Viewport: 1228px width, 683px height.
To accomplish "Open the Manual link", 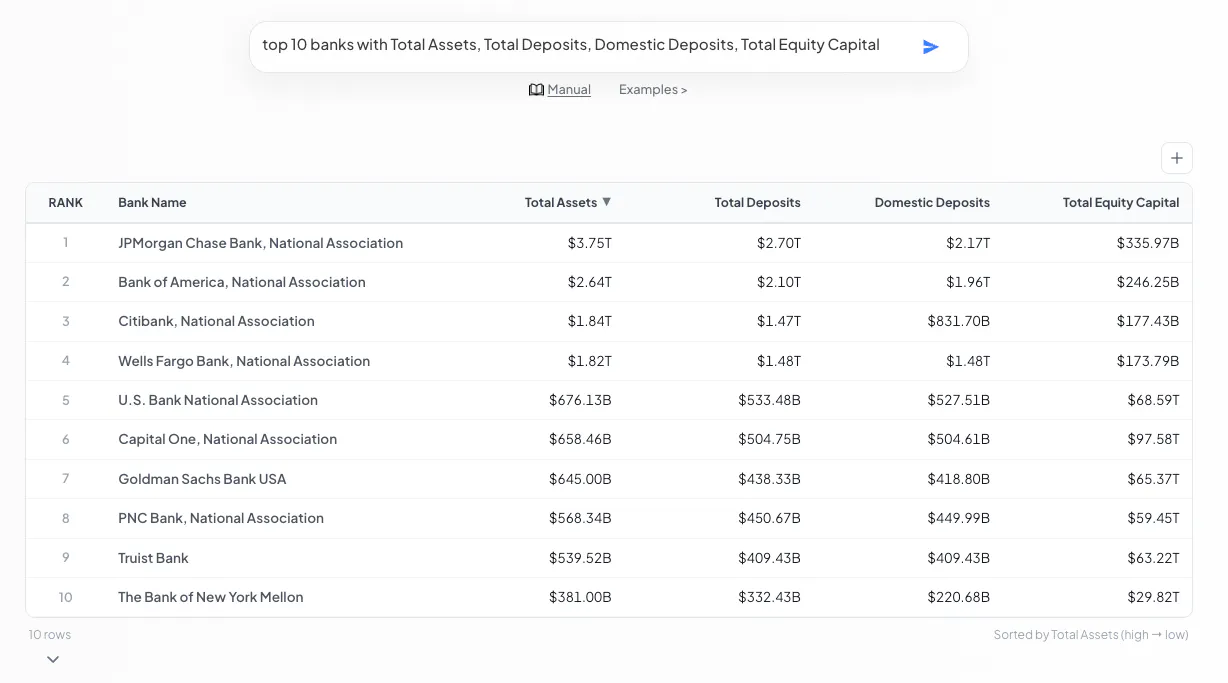I will pyautogui.click(x=569, y=90).
